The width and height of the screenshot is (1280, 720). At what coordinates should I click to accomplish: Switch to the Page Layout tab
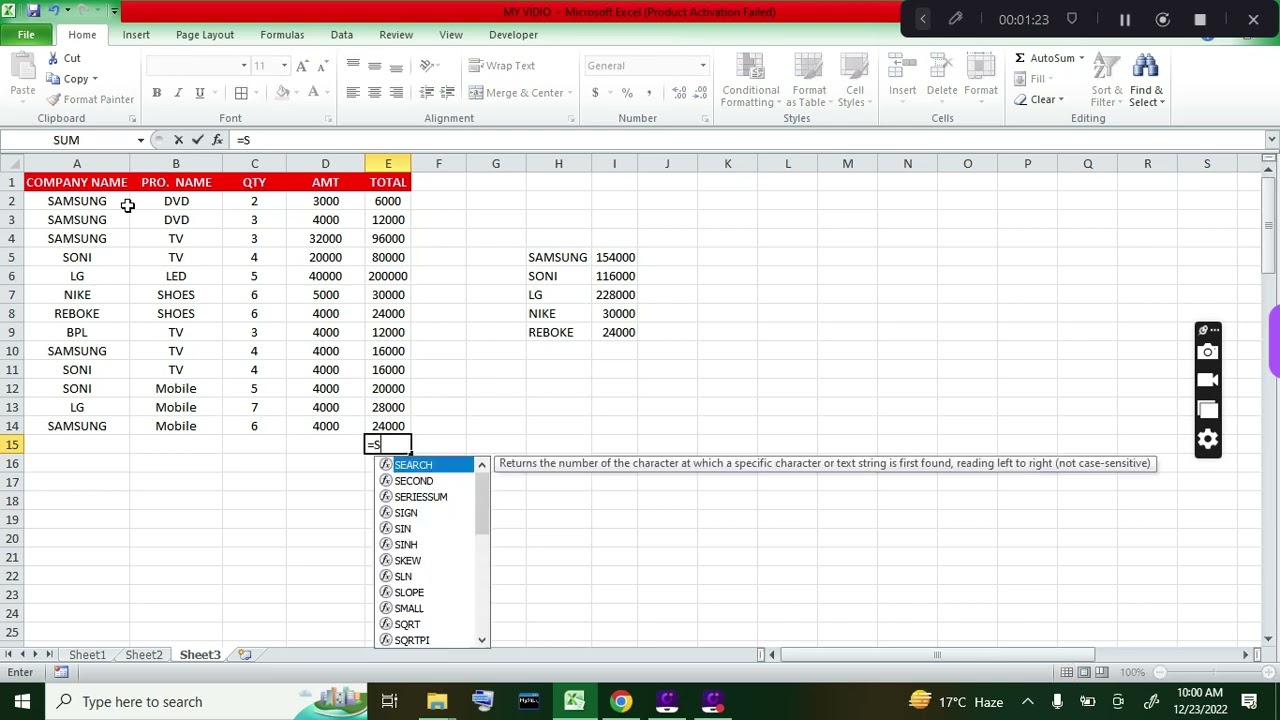[x=205, y=34]
